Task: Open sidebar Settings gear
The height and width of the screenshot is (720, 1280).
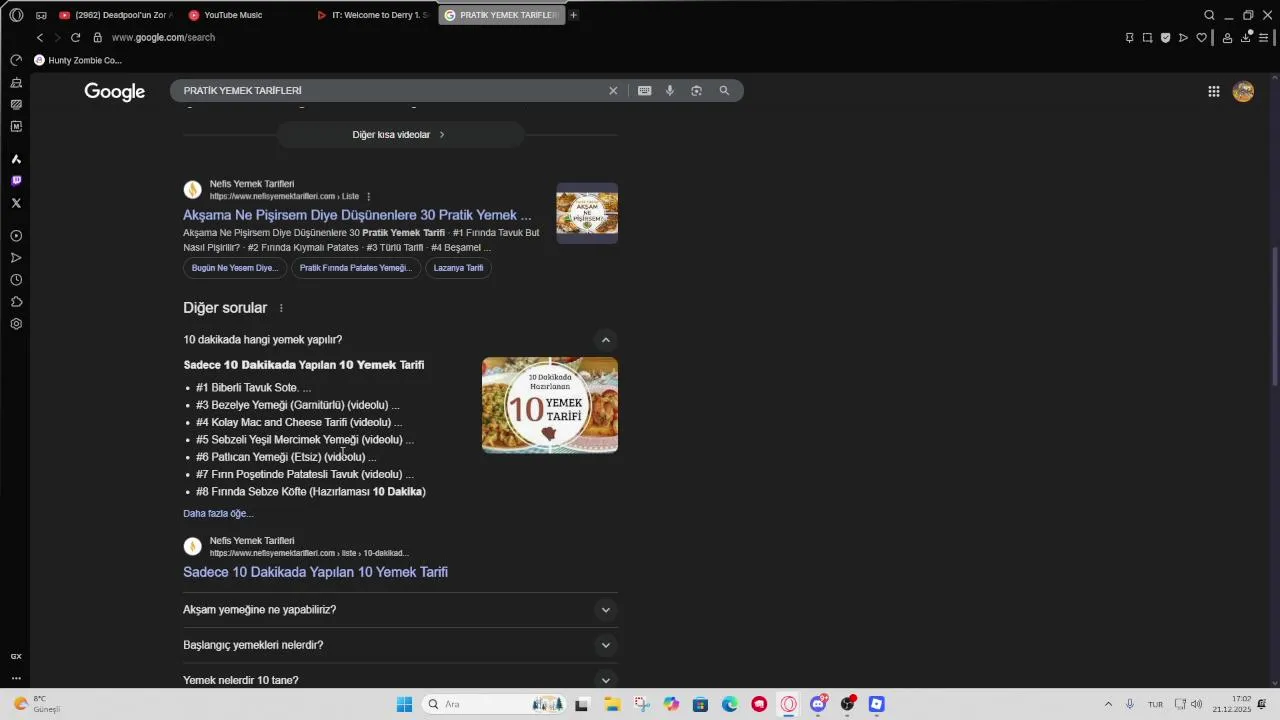Action: click(16, 324)
